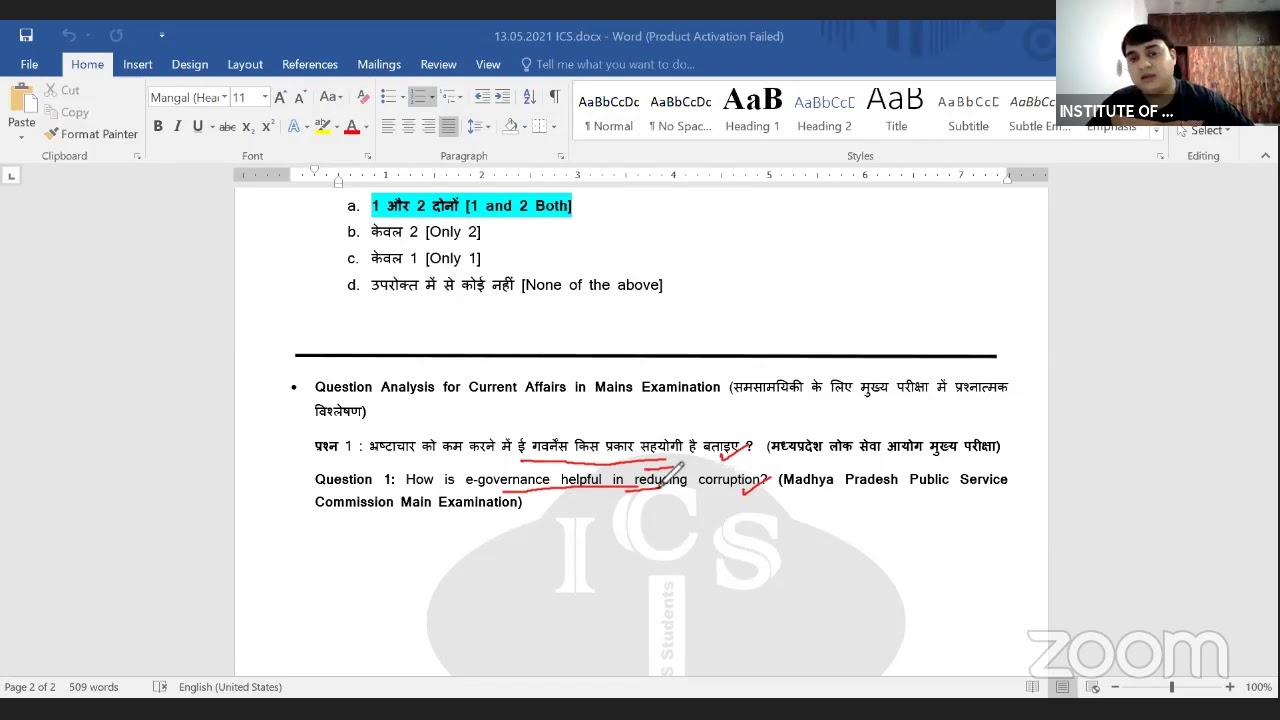This screenshot has width=1280, height=720.
Task: Expand the Paste options arrow
Action: [21, 135]
